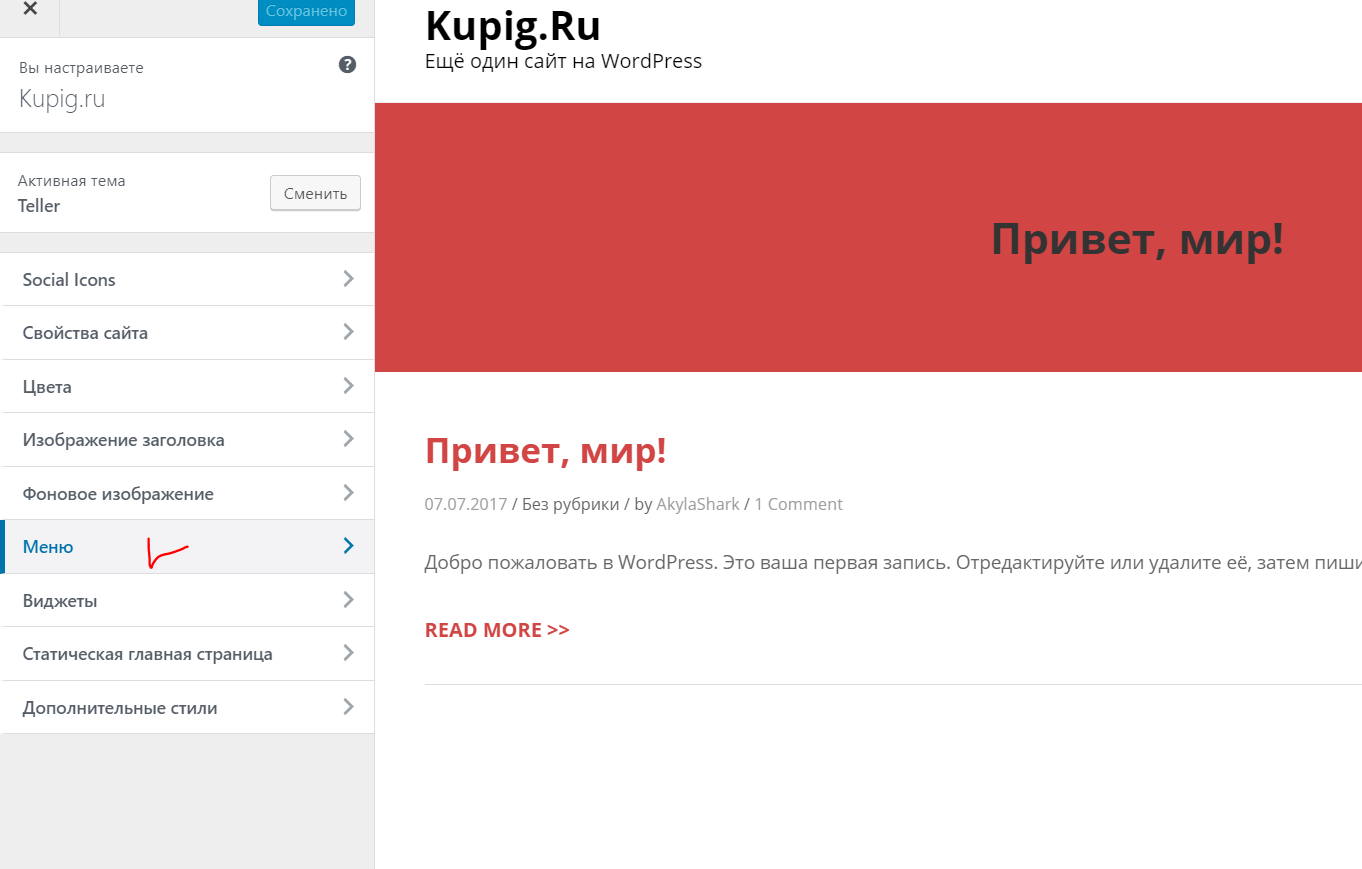Click chevron beside Фоновое изображение

pyautogui.click(x=348, y=493)
